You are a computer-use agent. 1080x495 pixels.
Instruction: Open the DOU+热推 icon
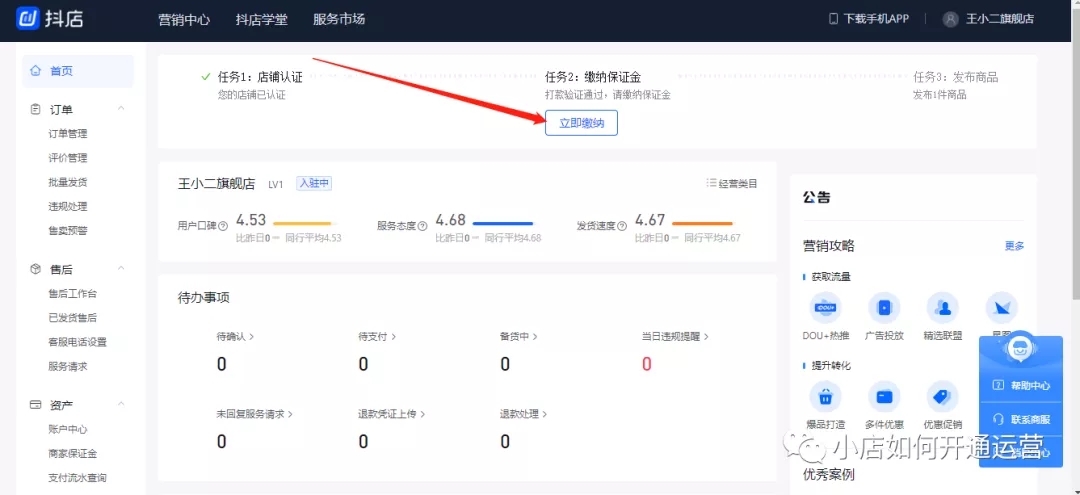(825, 308)
